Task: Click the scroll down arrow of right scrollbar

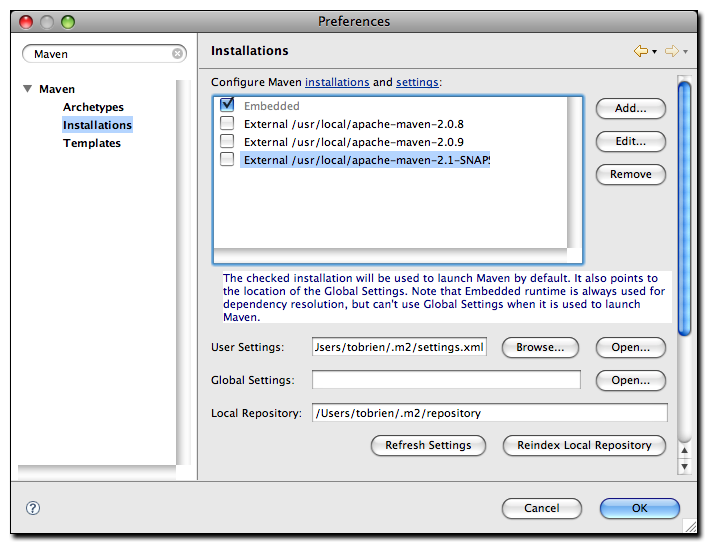Action: pos(684,466)
